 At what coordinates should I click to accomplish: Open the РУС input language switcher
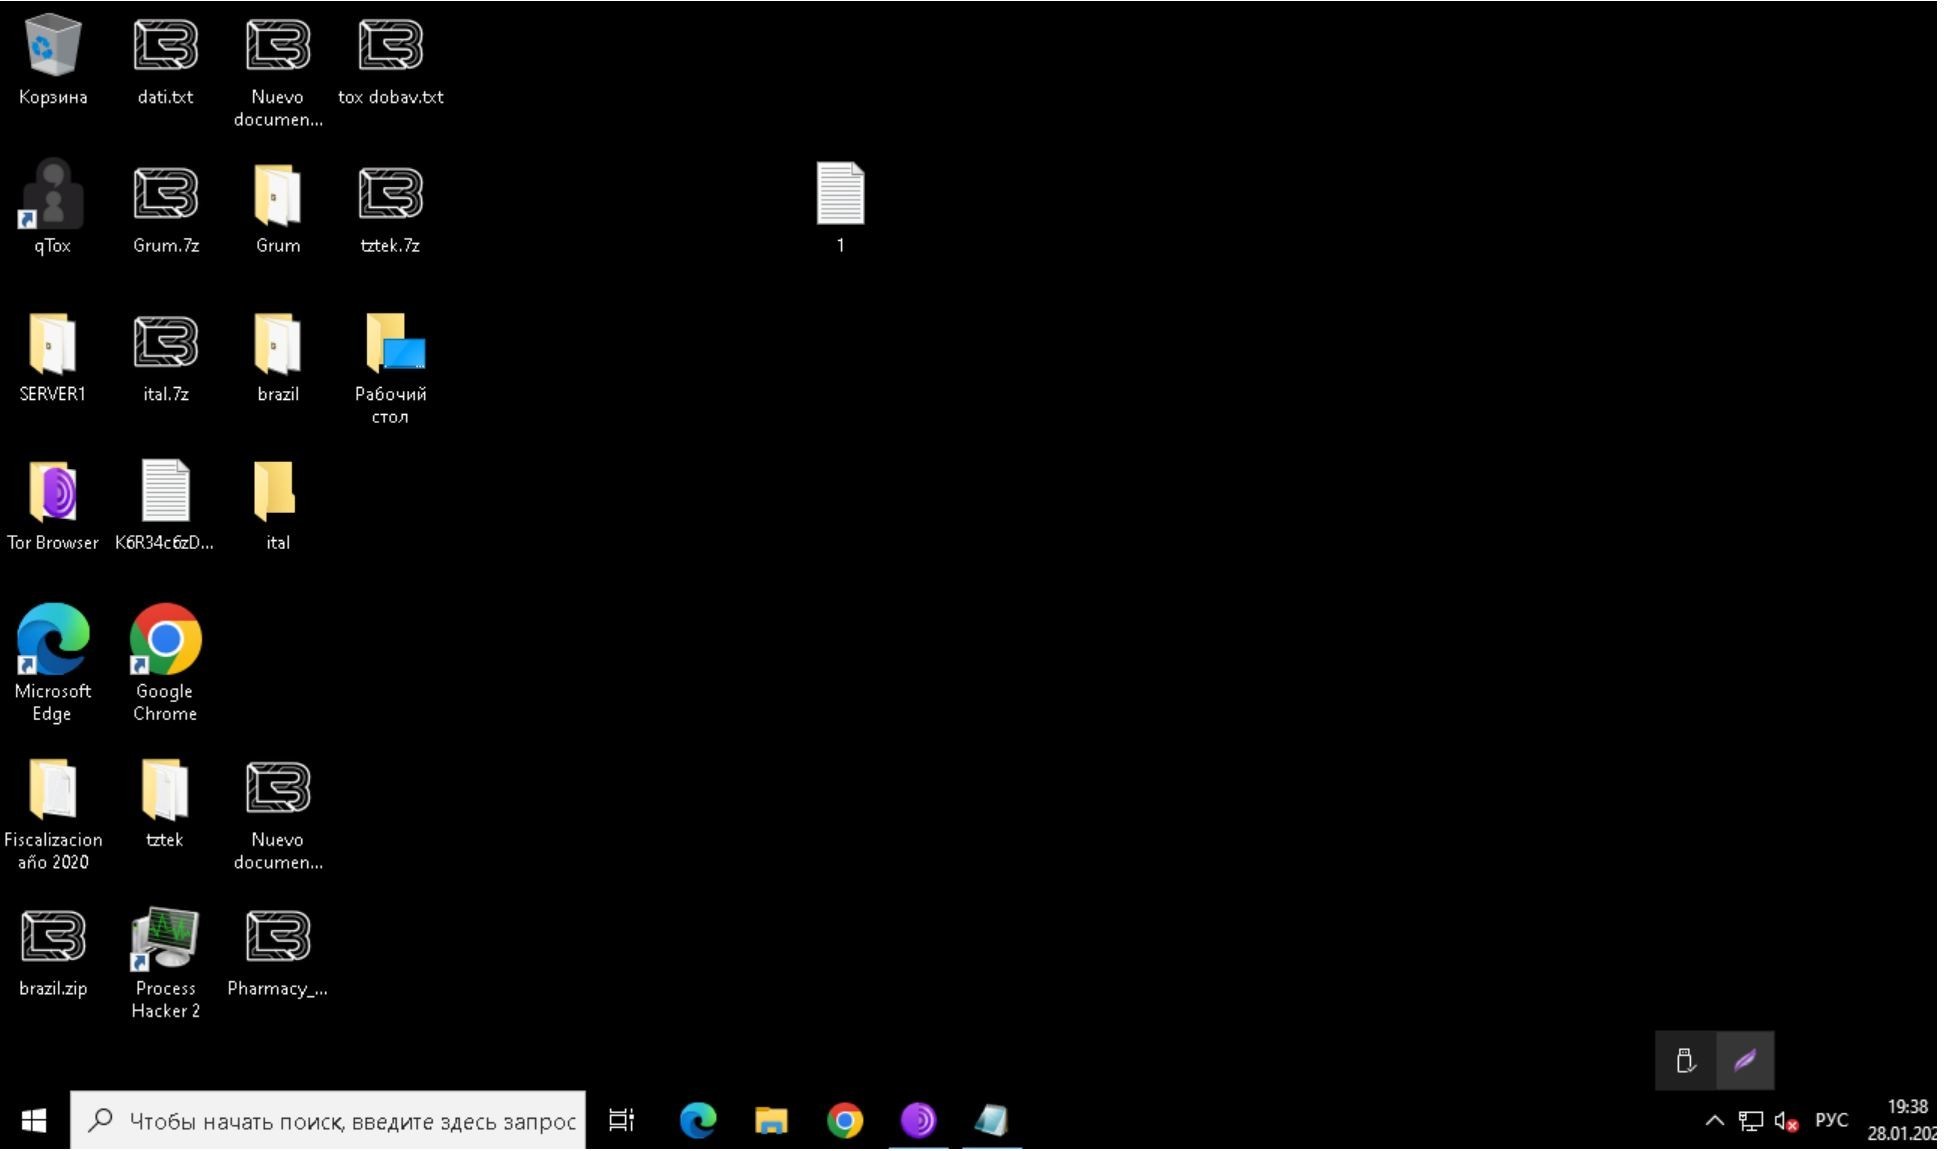1831,1121
